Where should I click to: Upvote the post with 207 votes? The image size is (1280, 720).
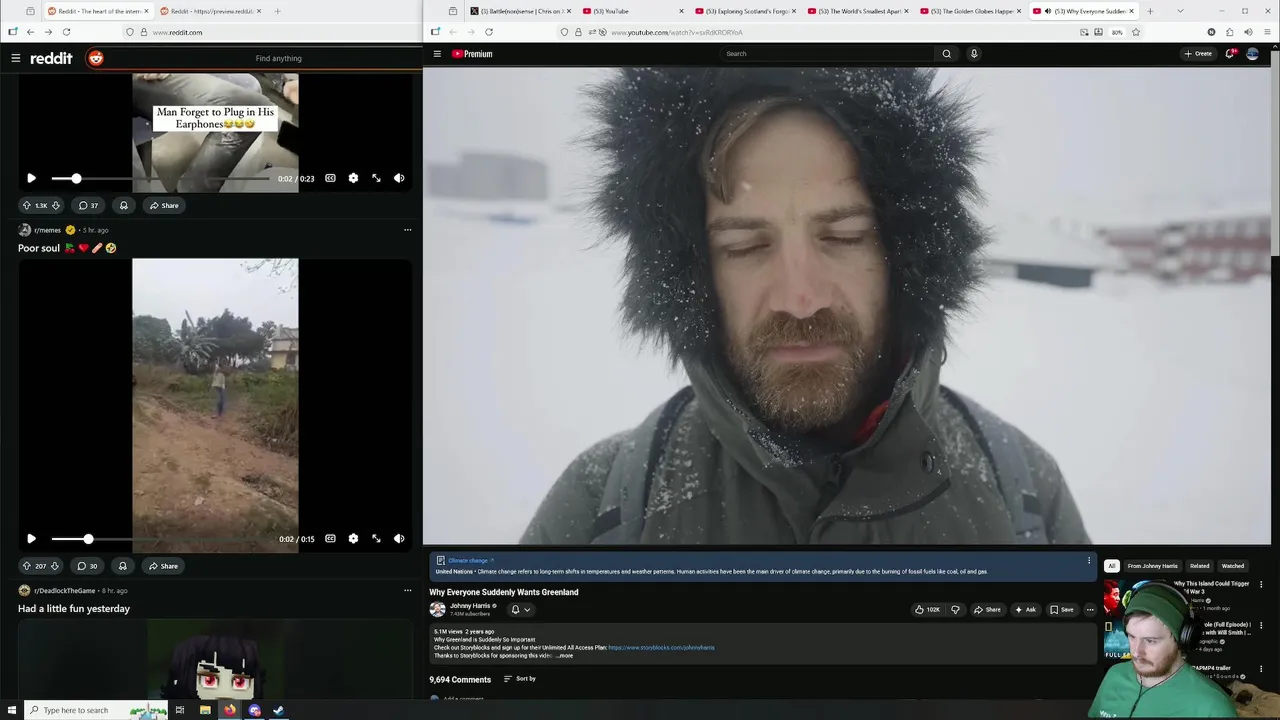click(x=27, y=566)
